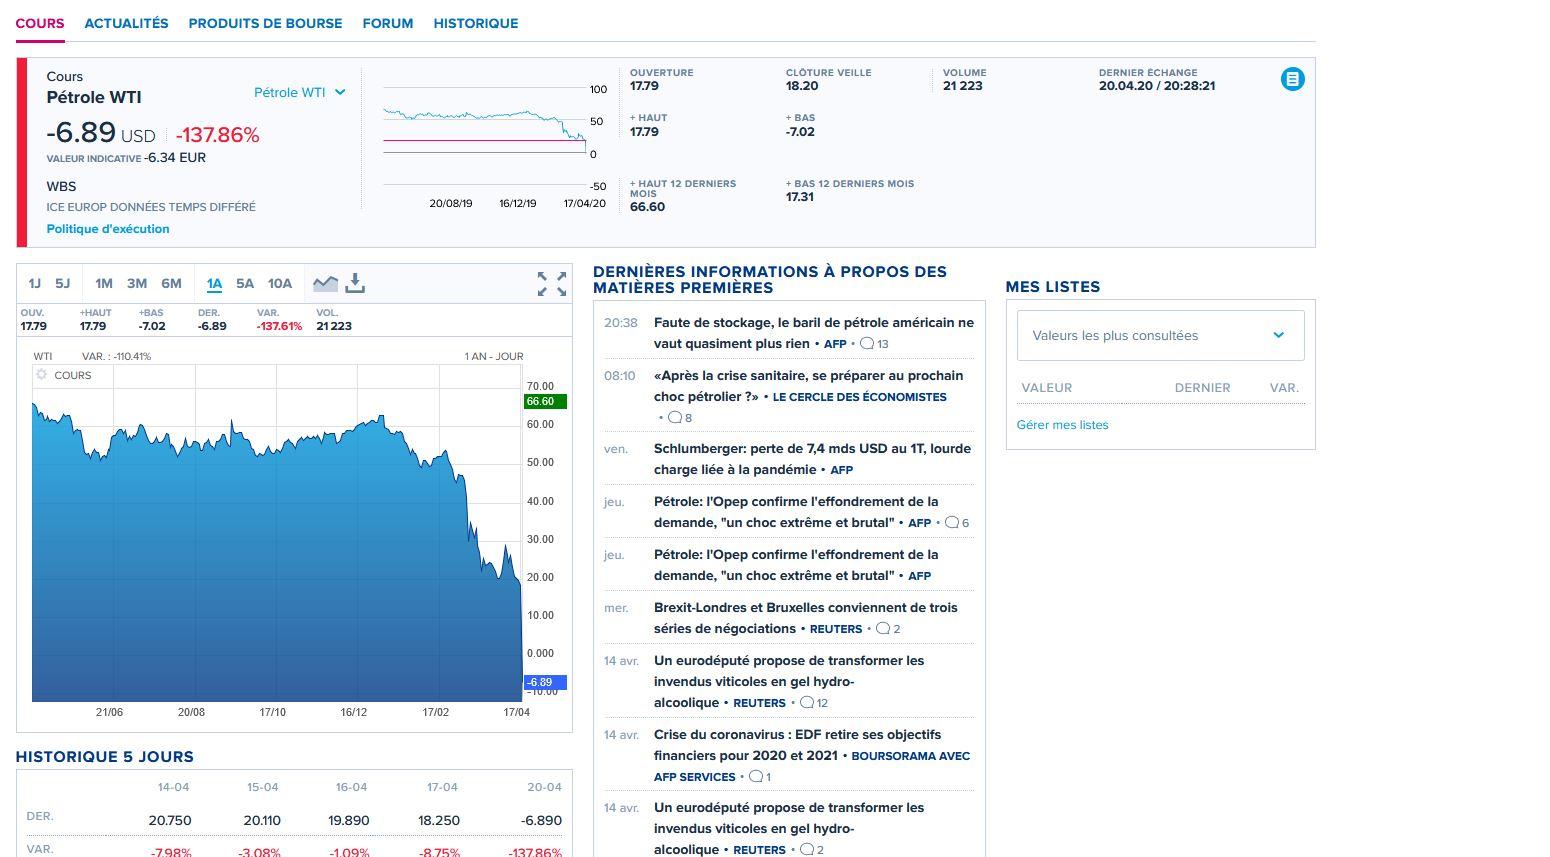
Task: Expand the Pétrole WTI quote dropdown
Action: (299, 93)
